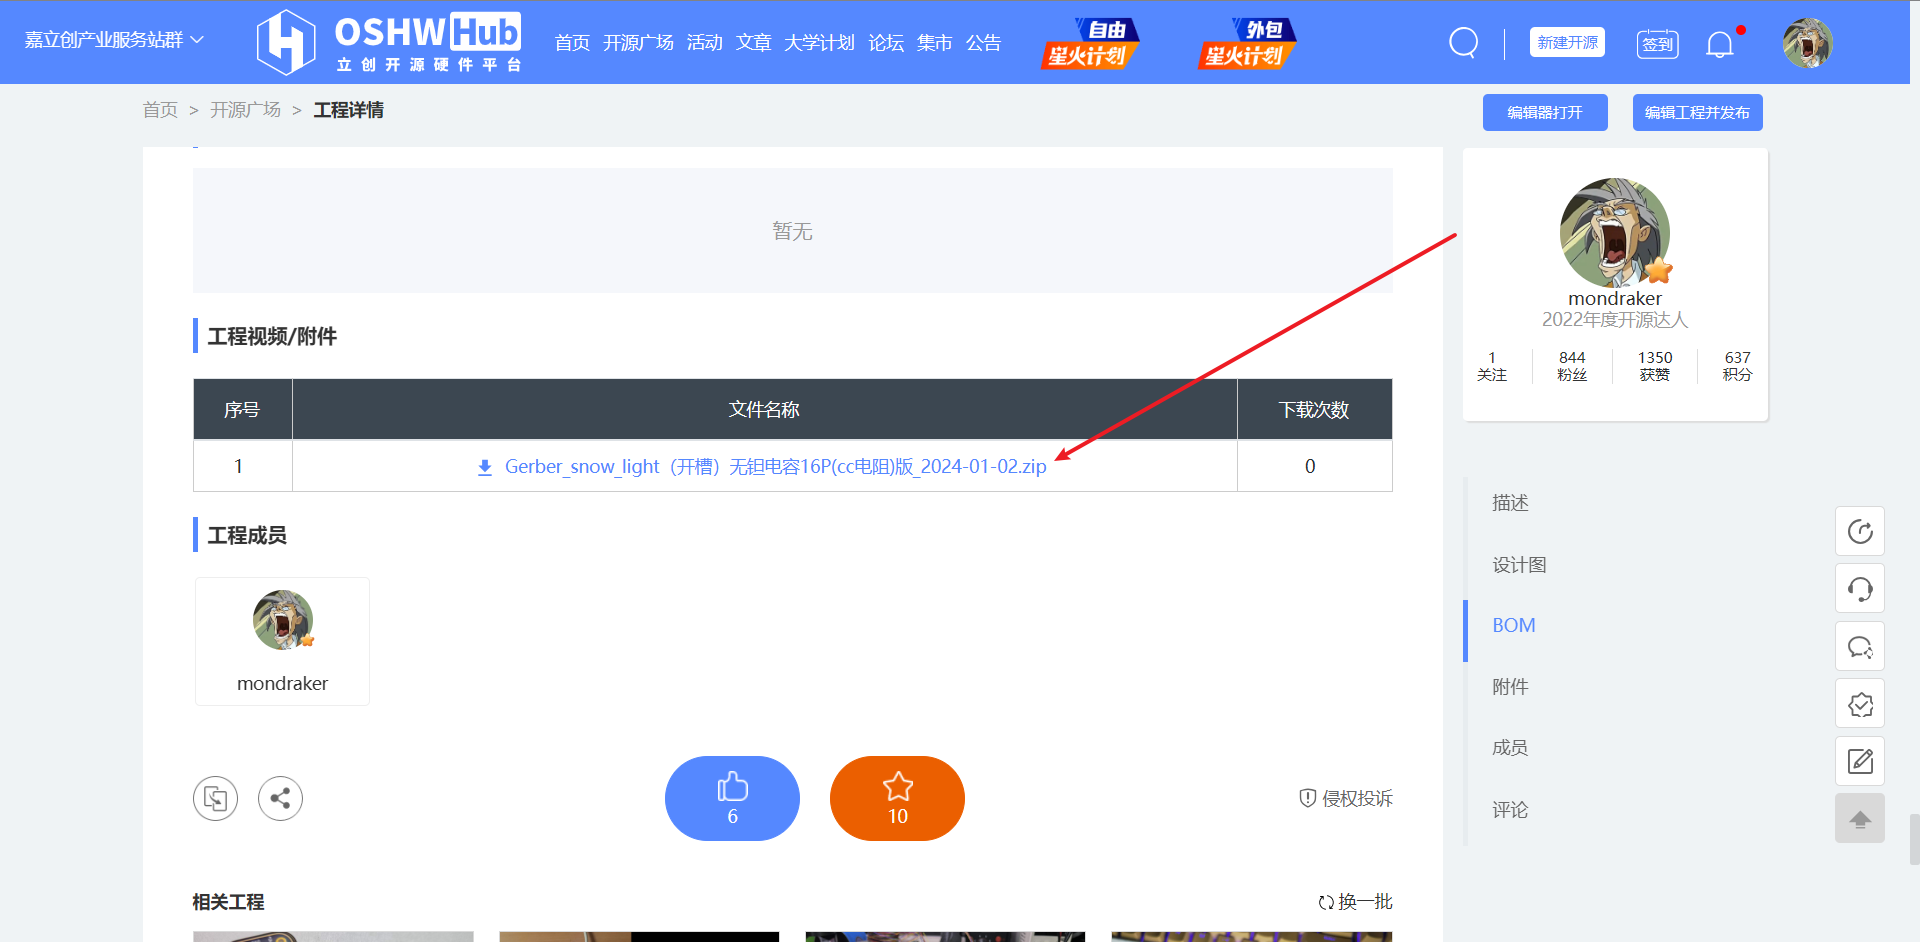Viewport: 1920px width, 942px height.
Task: Click the copy project icon
Action: coord(215,798)
